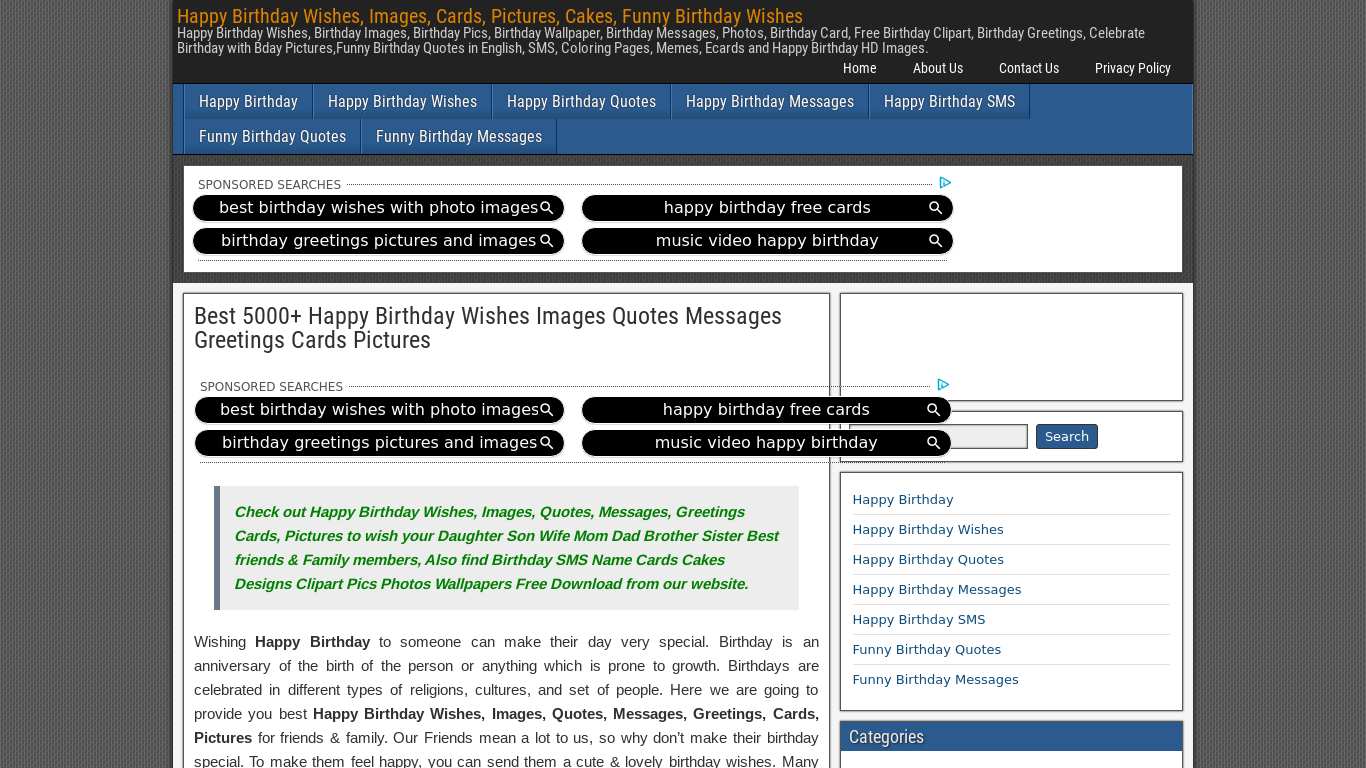Click the site title heading link
The height and width of the screenshot is (768, 1366).
pyautogui.click(x=489, y=16)
